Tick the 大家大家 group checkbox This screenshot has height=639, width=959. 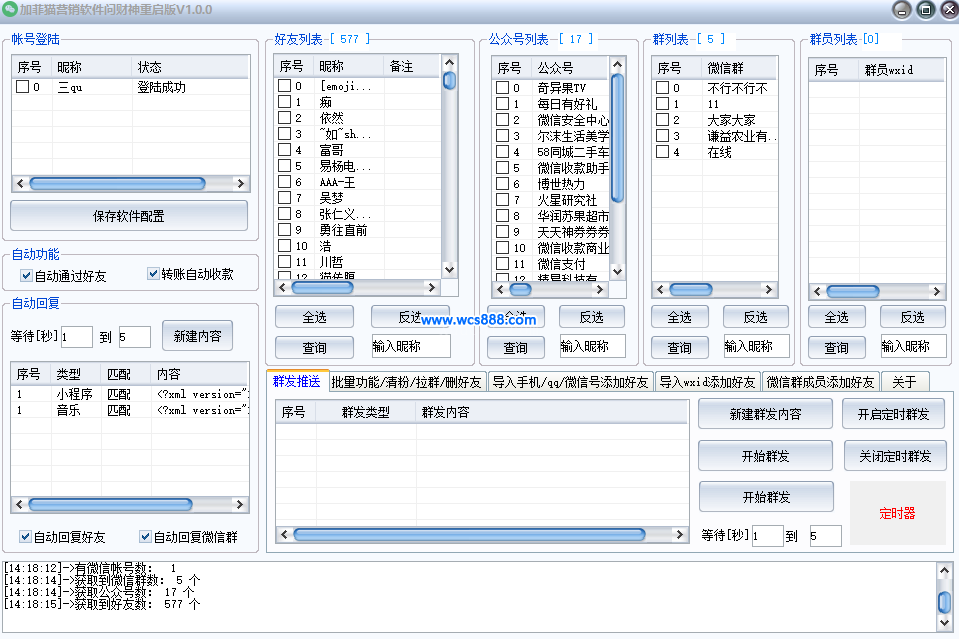(x=662, y=120)
